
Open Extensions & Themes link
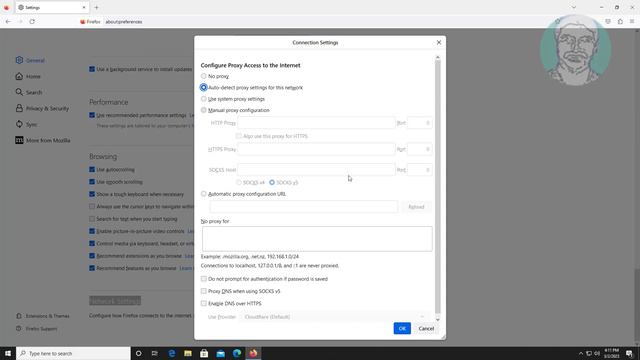pyautogui.click(x=43, y=316)
